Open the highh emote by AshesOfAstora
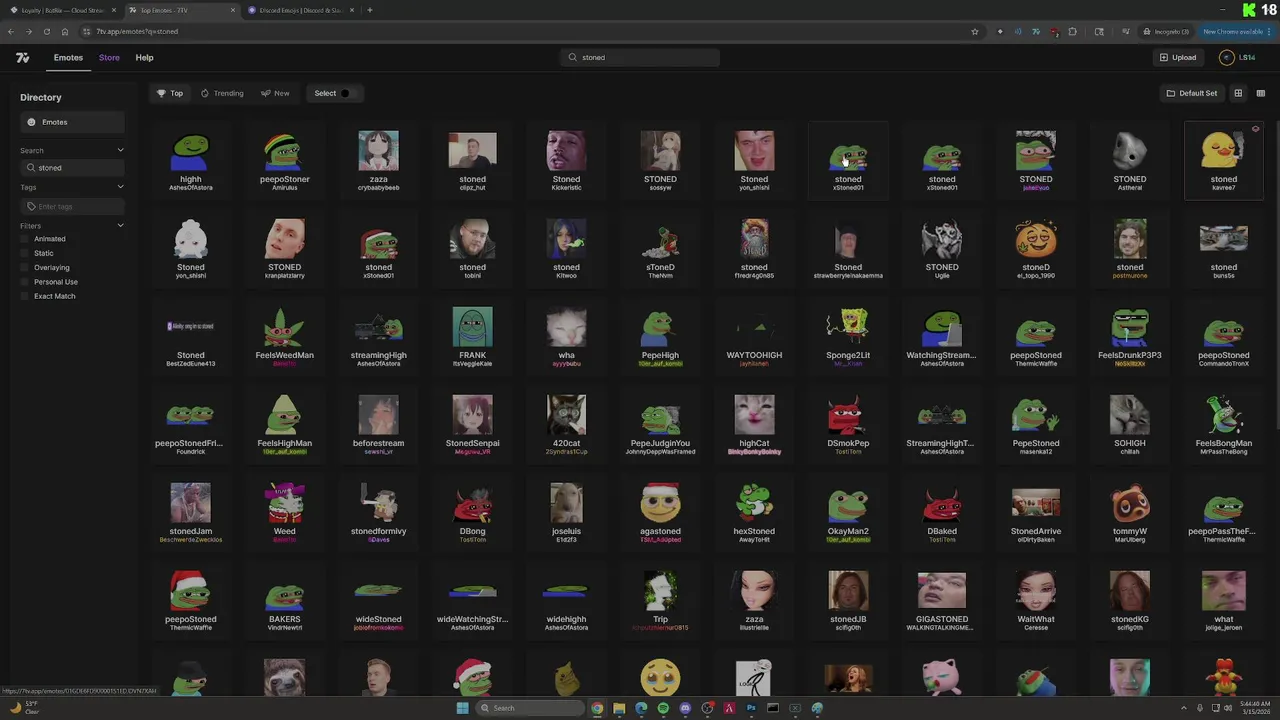This screenshot has width=1280, height=720. 190,160
